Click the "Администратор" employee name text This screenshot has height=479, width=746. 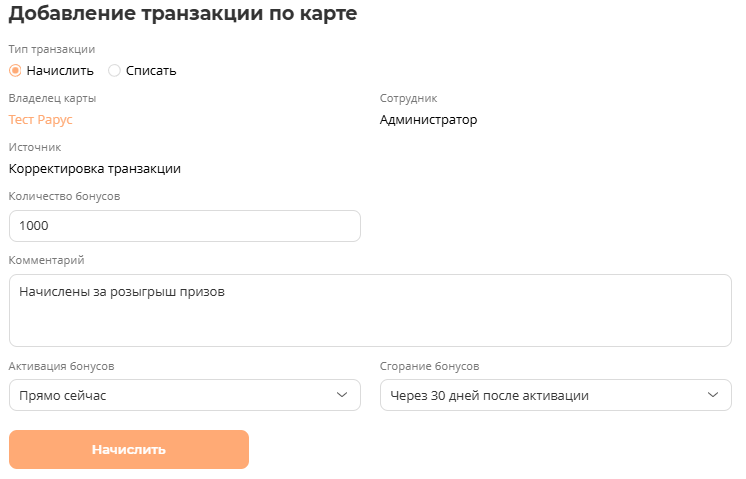(428, 120)
